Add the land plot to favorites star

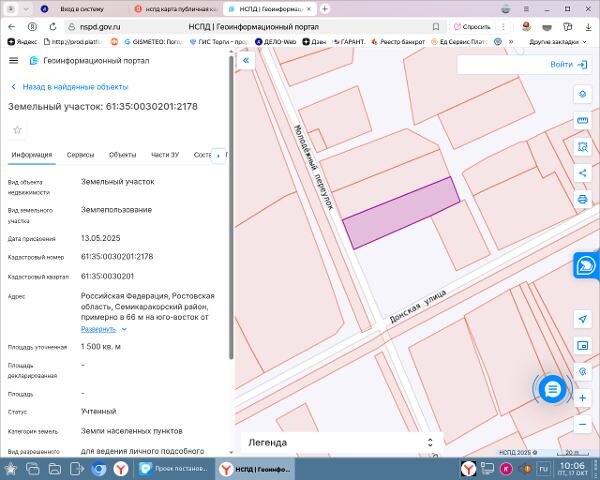17,130
